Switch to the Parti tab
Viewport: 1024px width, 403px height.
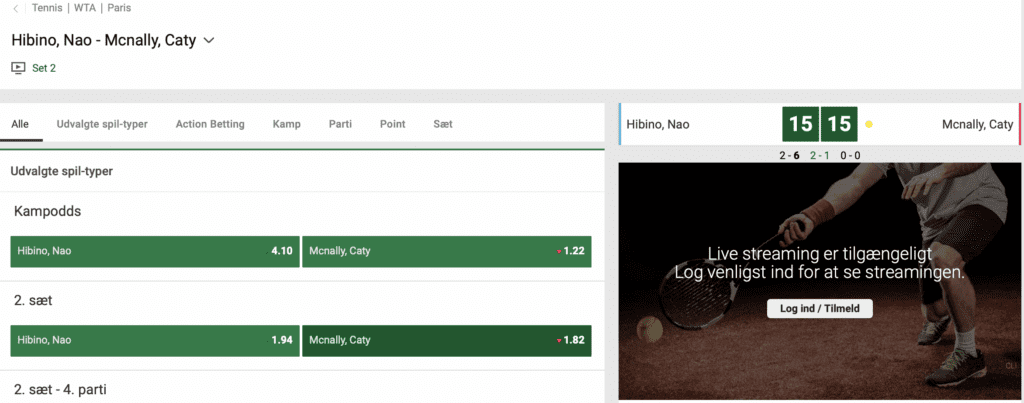coord(340,124)
